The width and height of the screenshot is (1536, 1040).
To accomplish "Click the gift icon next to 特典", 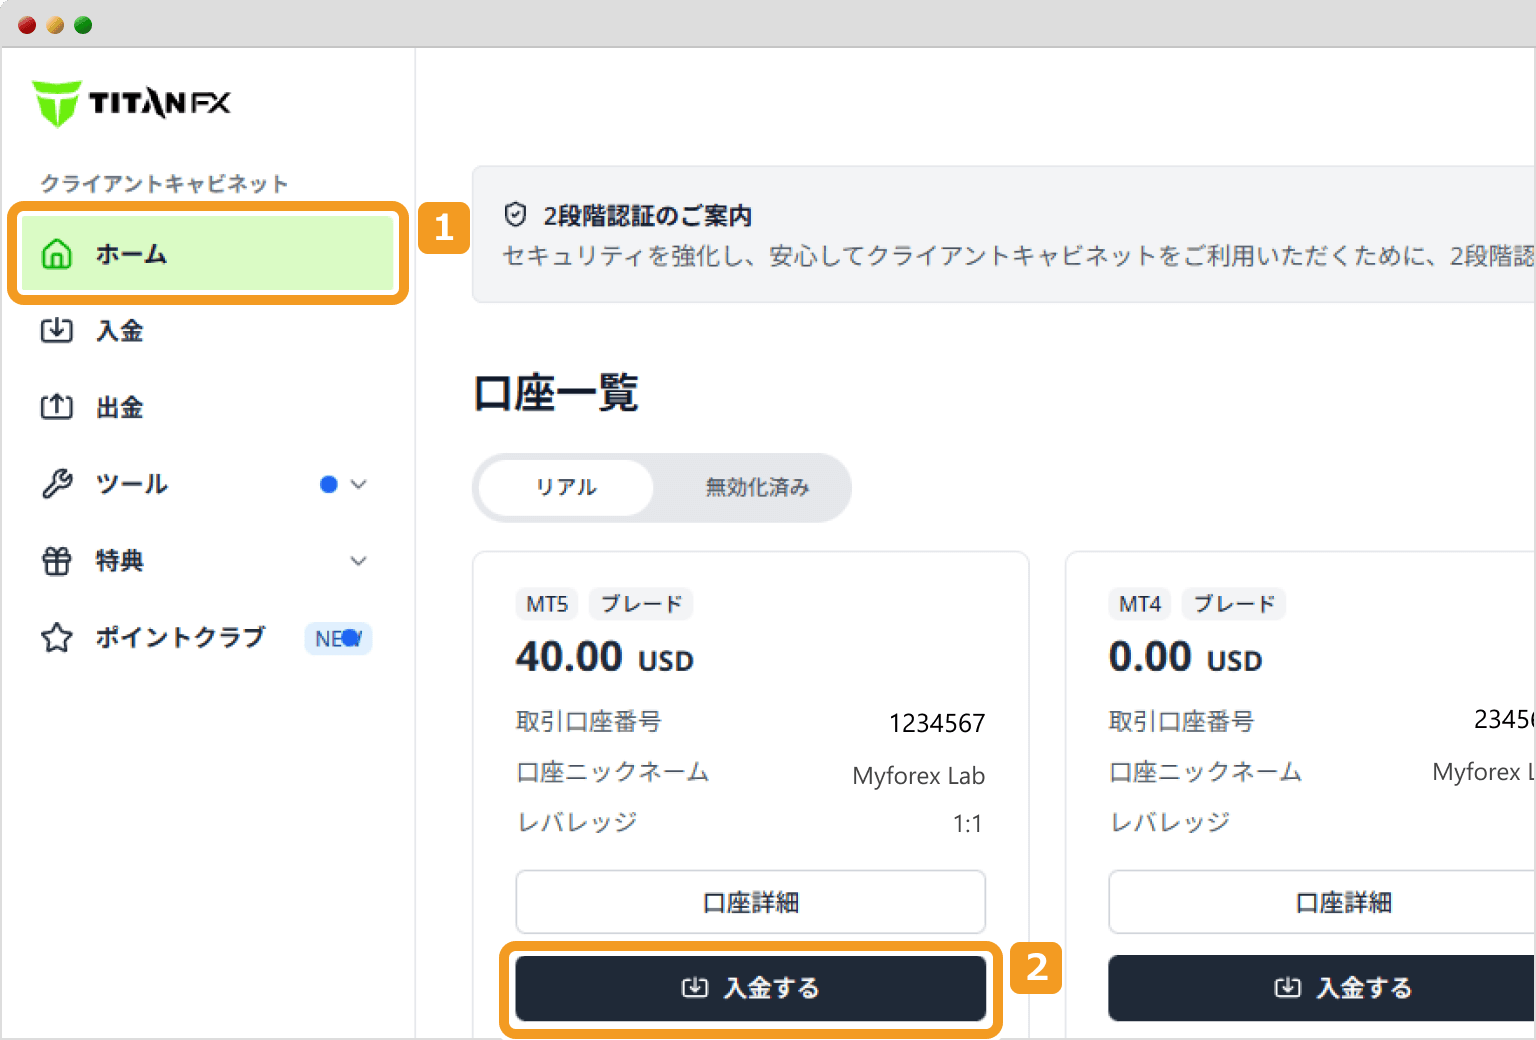I will (57, 561).
